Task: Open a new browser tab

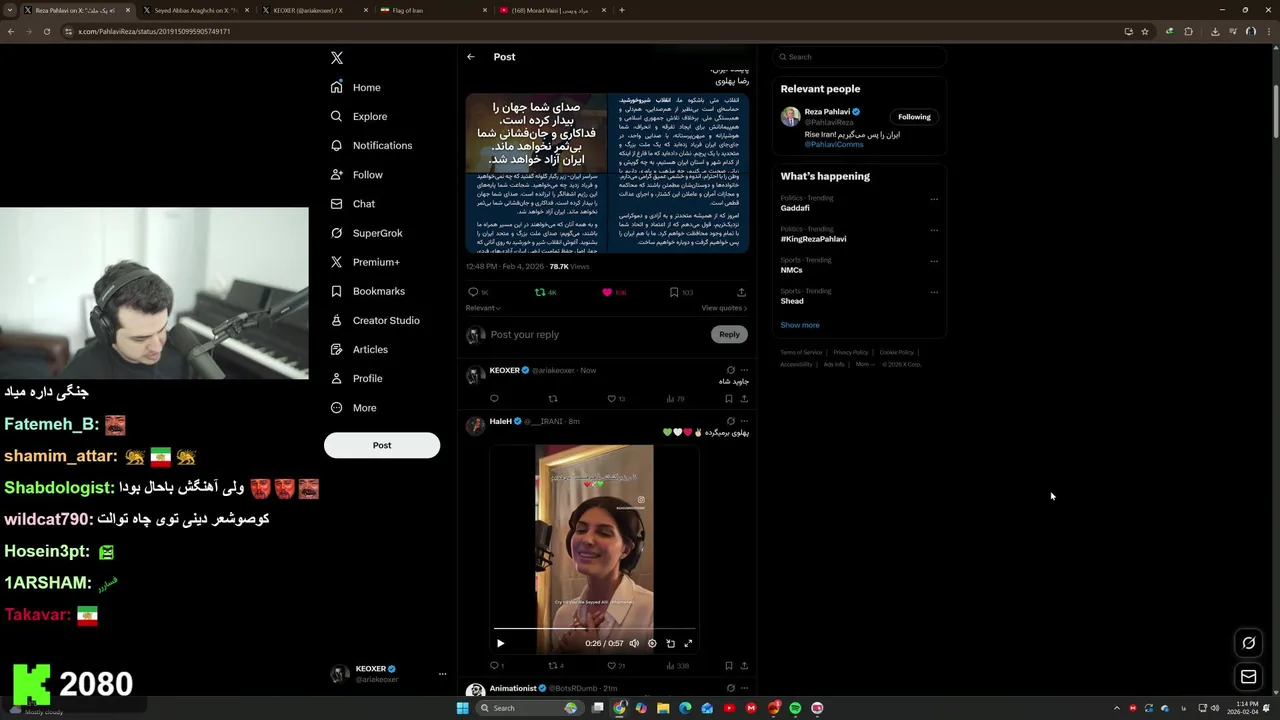Action: (x=621, y=10)
